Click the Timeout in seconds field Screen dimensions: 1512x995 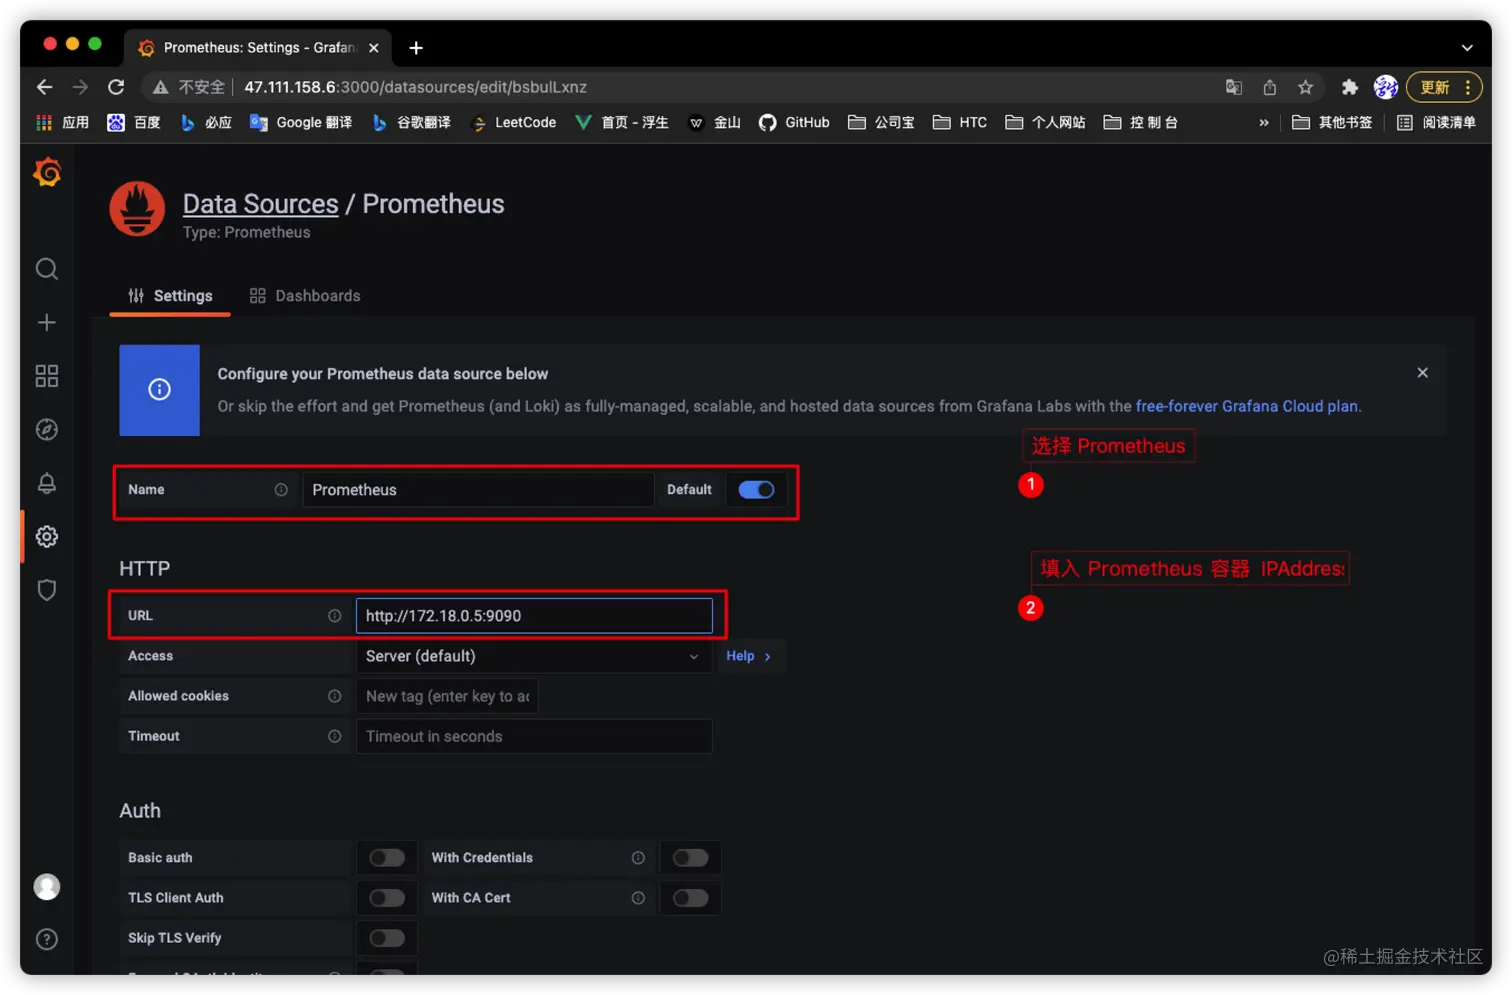click(x=534, y=736)
